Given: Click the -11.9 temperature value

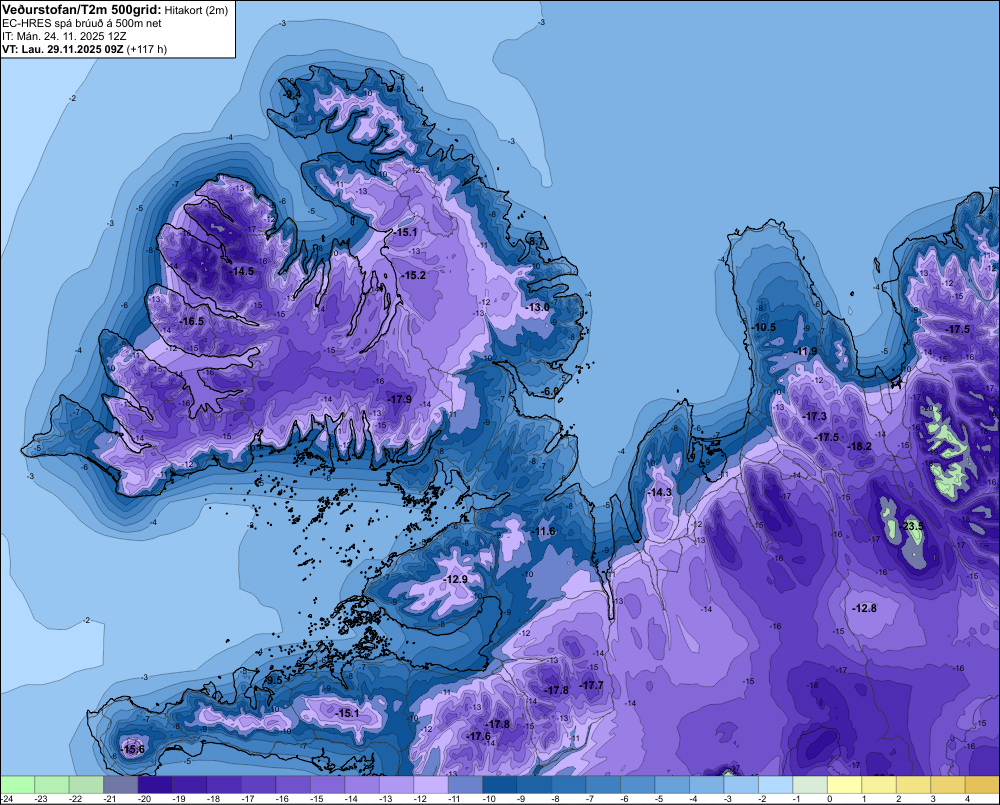Looking at the screenshot, I should pyautogui.click(x=805, y=351).
